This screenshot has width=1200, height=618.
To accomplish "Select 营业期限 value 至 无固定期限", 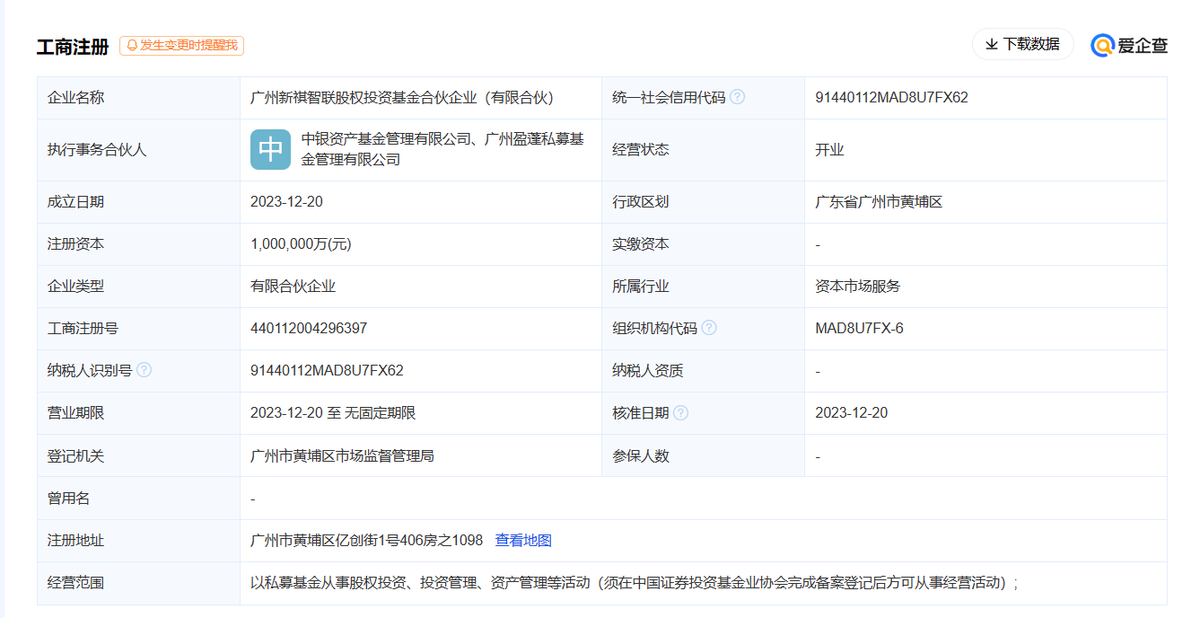I will [333, 413].
